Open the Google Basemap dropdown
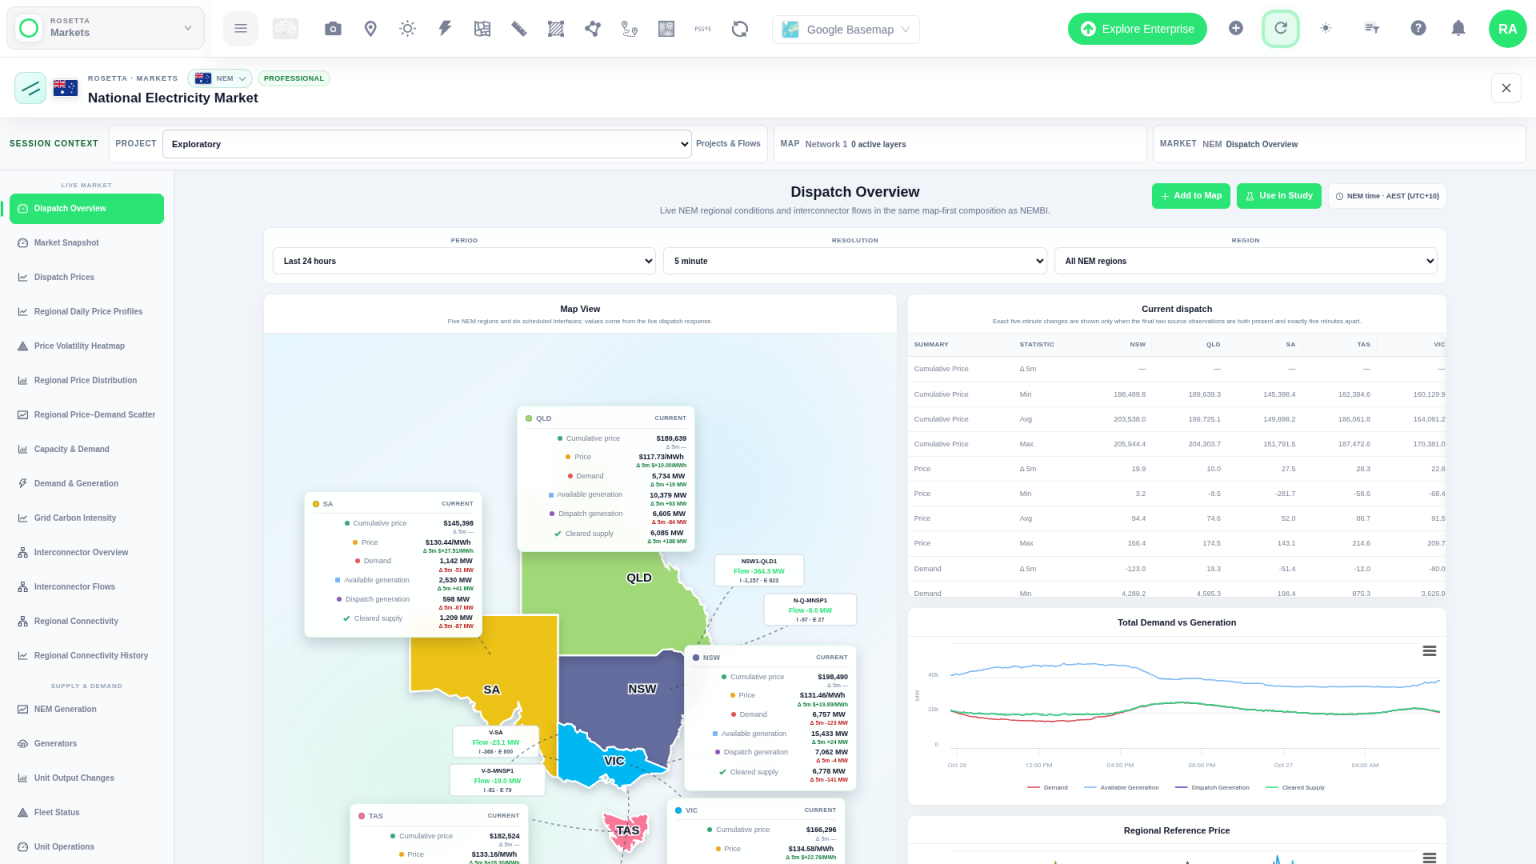Viewport: 1536px width, 864px height. 846,29
